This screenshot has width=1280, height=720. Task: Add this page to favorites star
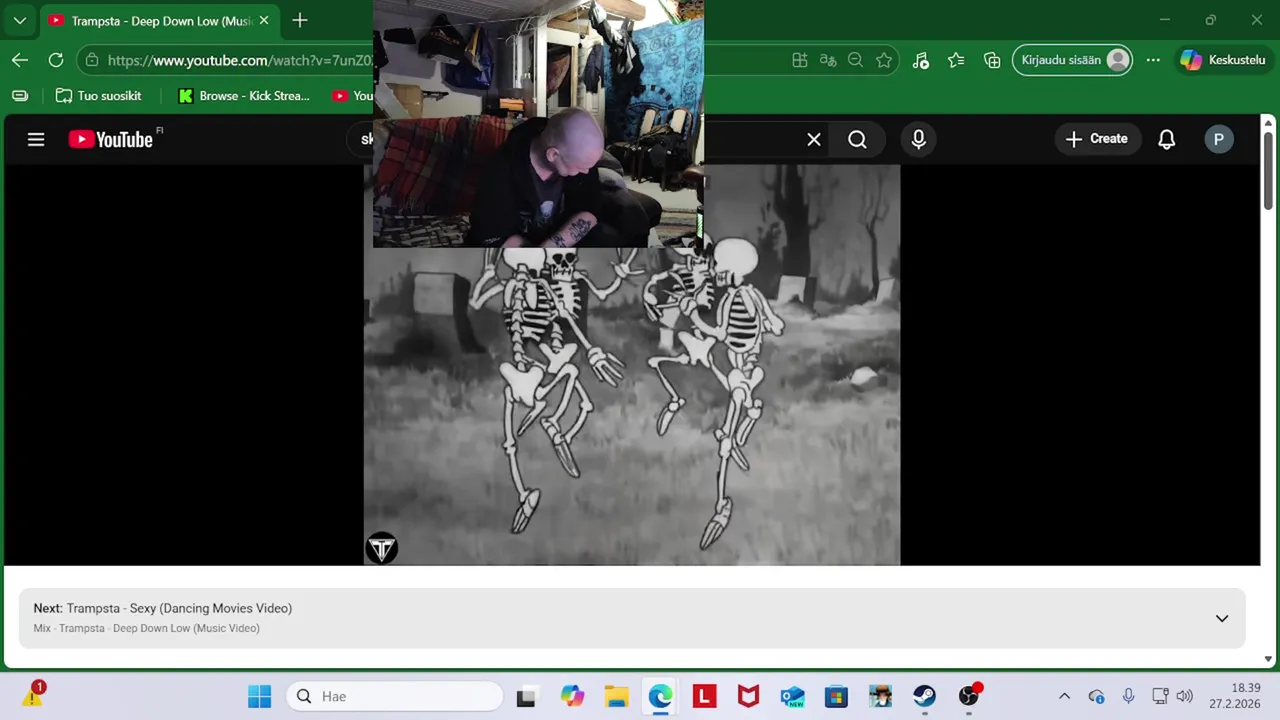pos(884,60)
